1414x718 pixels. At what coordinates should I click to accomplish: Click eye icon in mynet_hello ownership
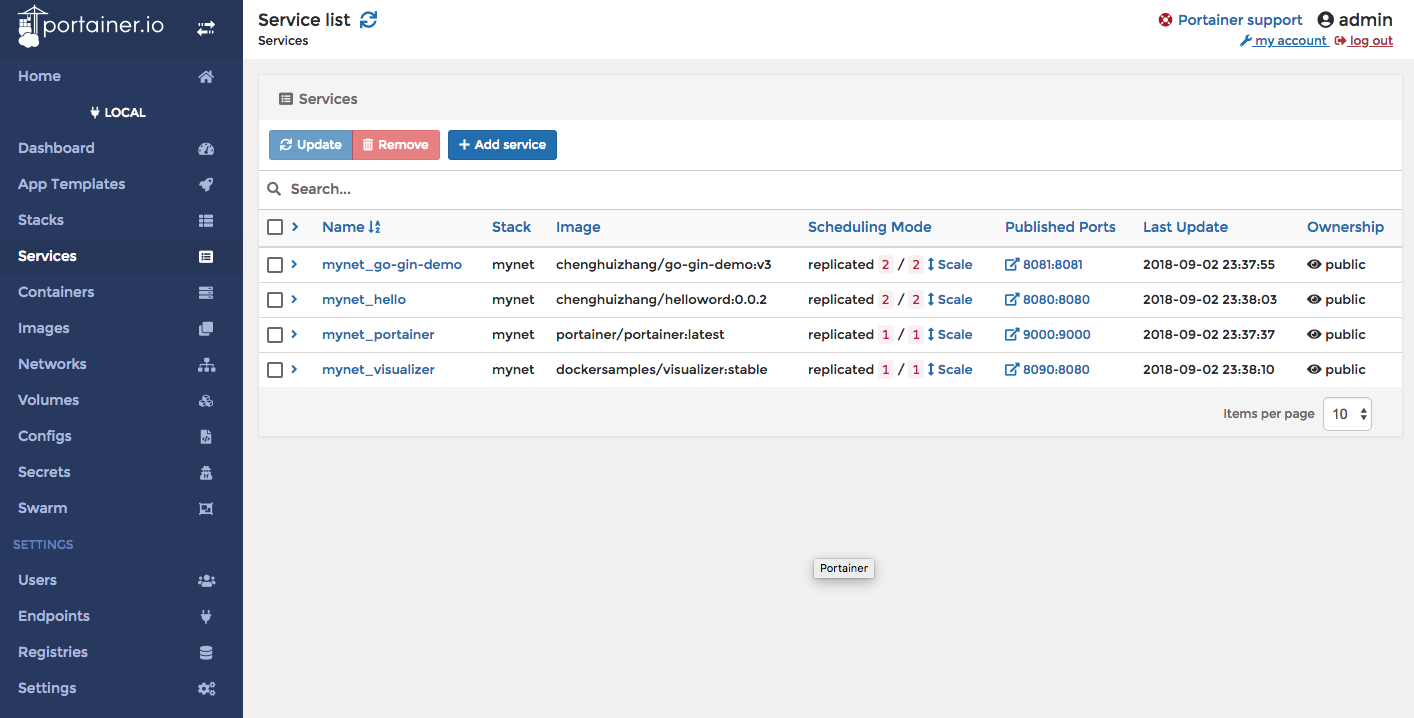(1314, 300)
